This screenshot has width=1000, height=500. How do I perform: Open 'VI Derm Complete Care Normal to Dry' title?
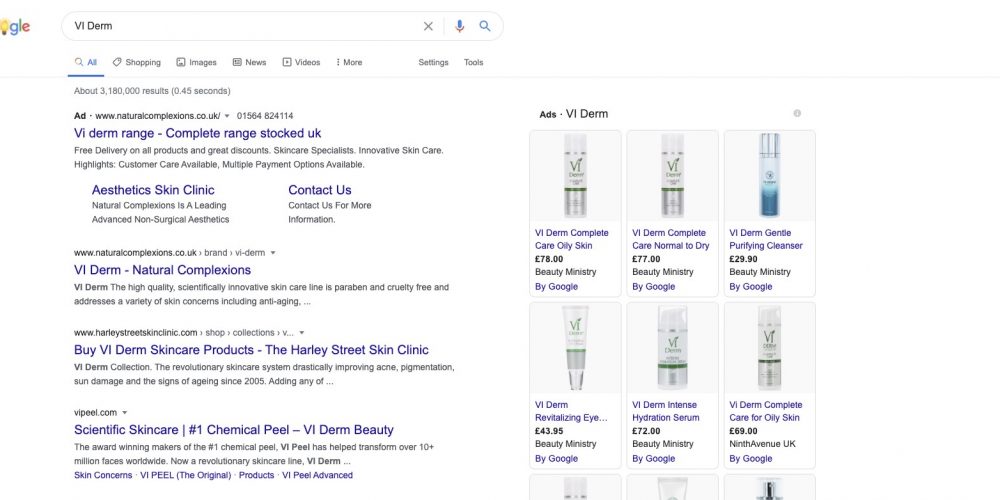pos(671,239)
